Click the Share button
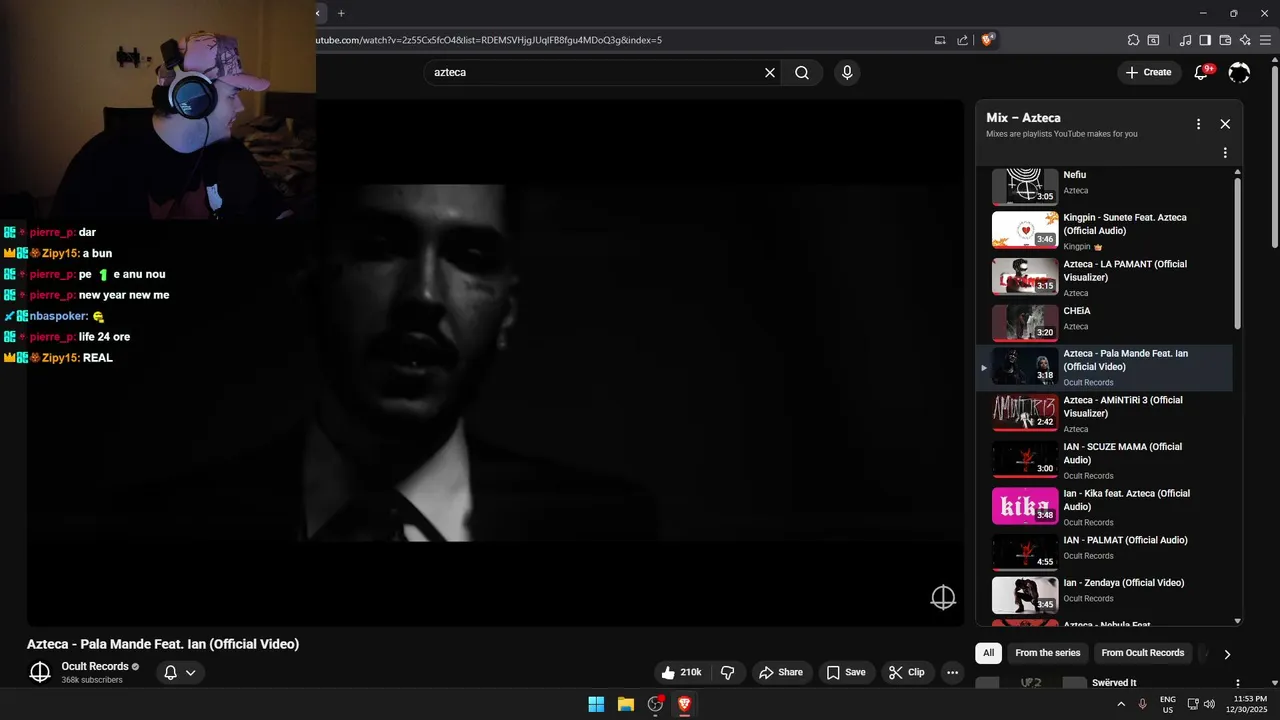 (x=780, y=672)
